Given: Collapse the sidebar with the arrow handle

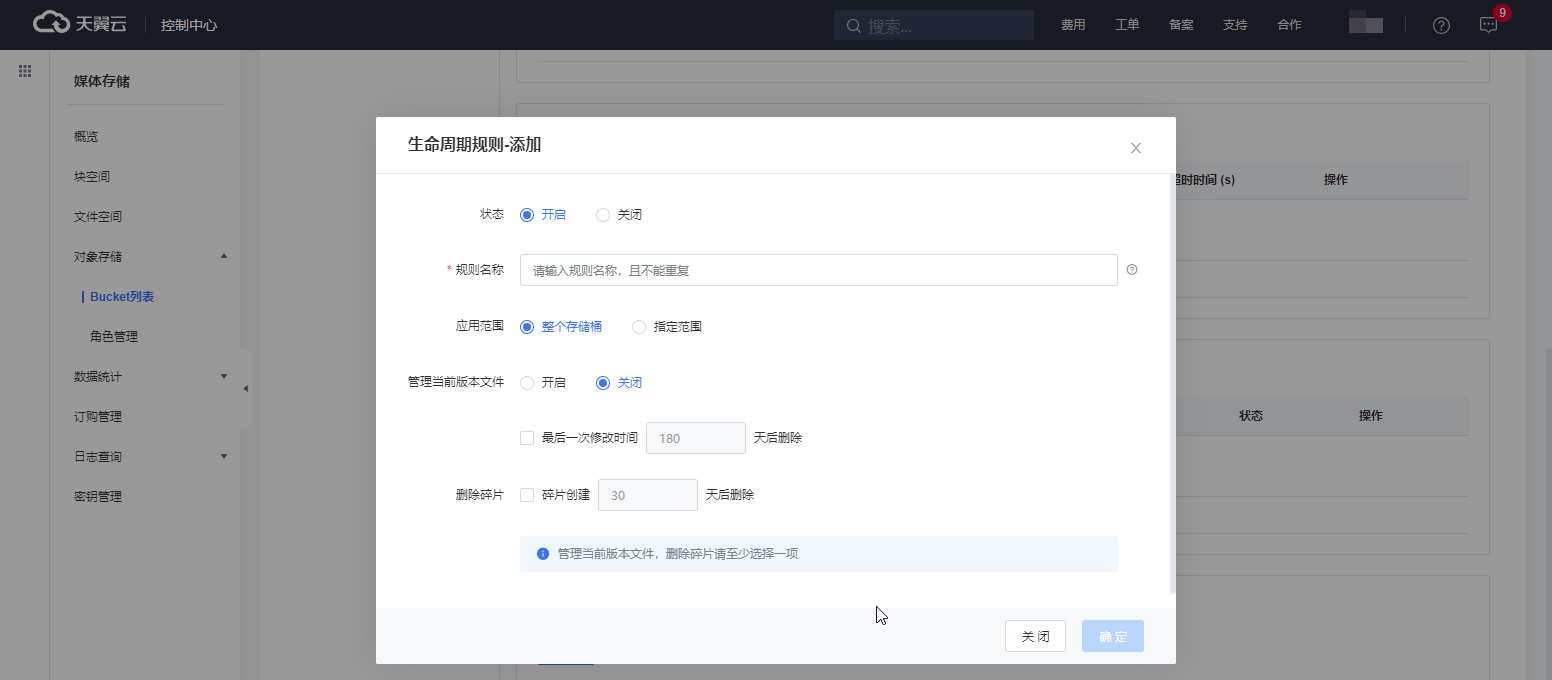Looking at the screenshot, I should click(x=245, y=388).
